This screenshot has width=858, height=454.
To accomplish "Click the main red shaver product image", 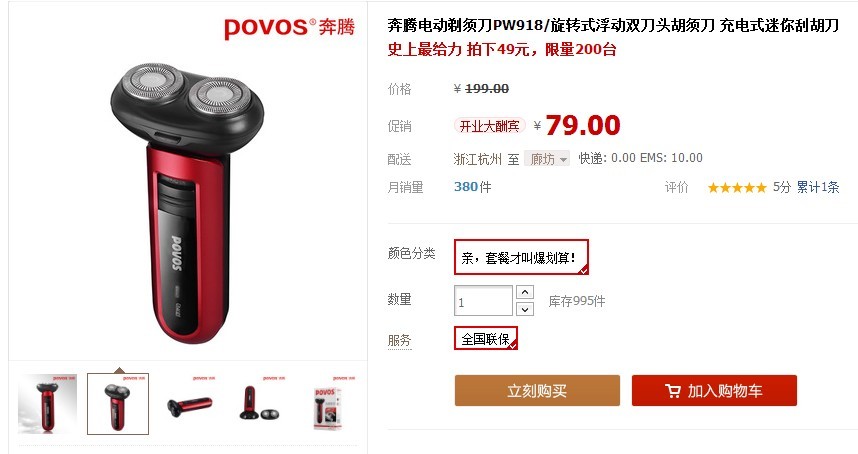I will [187, 202].
